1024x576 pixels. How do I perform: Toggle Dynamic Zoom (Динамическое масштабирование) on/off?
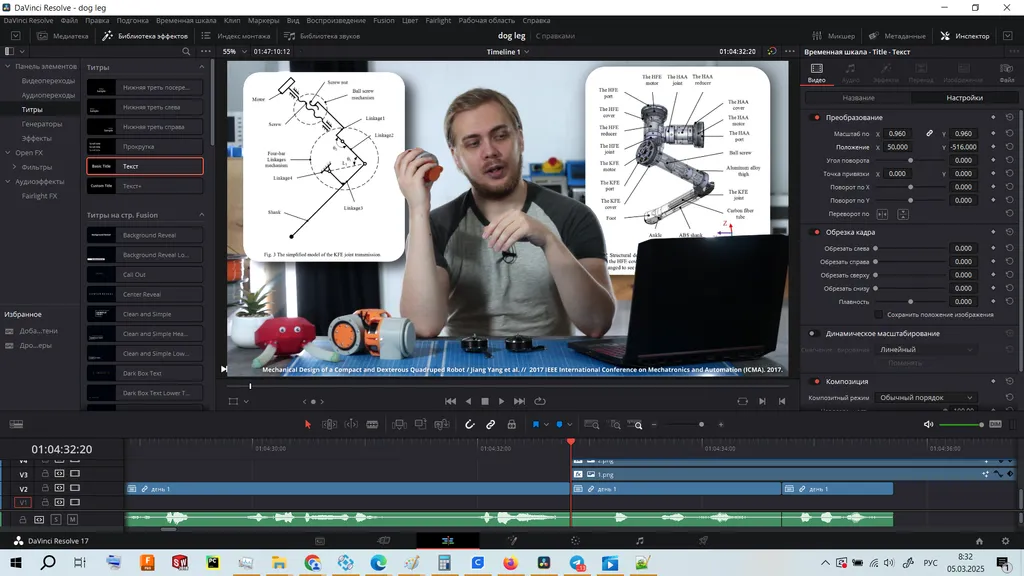click(x=813, y=333)
